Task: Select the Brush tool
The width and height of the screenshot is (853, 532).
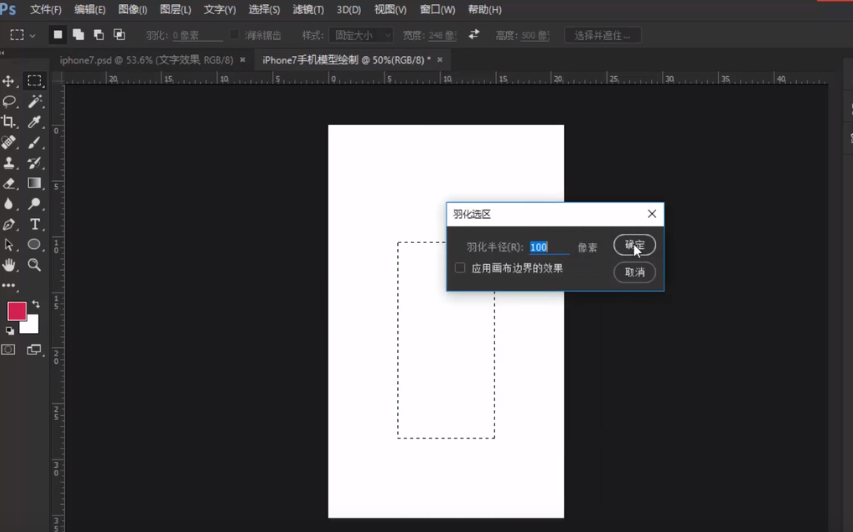Action: tap(34, 143)
